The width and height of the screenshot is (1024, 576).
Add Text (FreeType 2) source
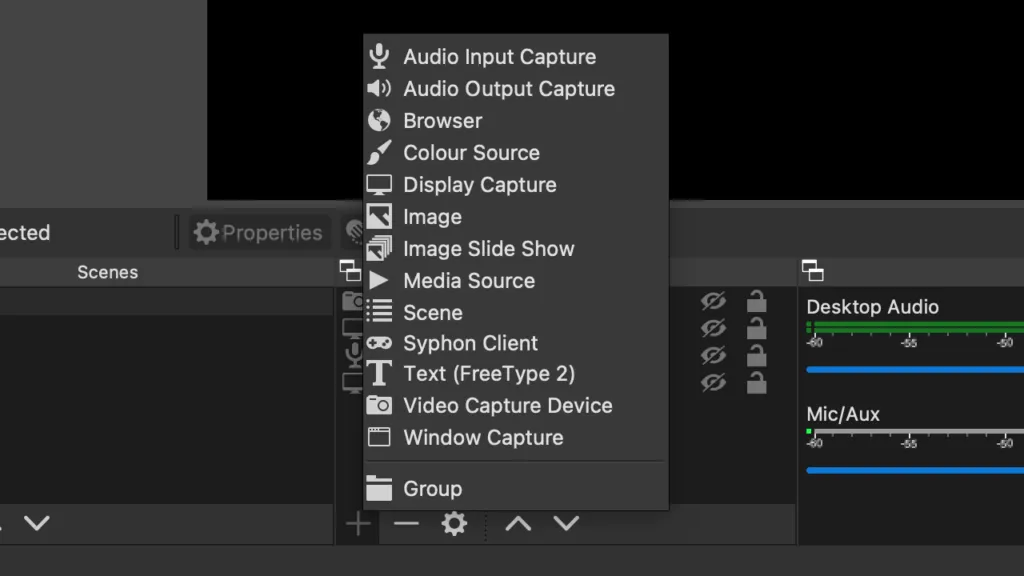(x=516, y=374)
